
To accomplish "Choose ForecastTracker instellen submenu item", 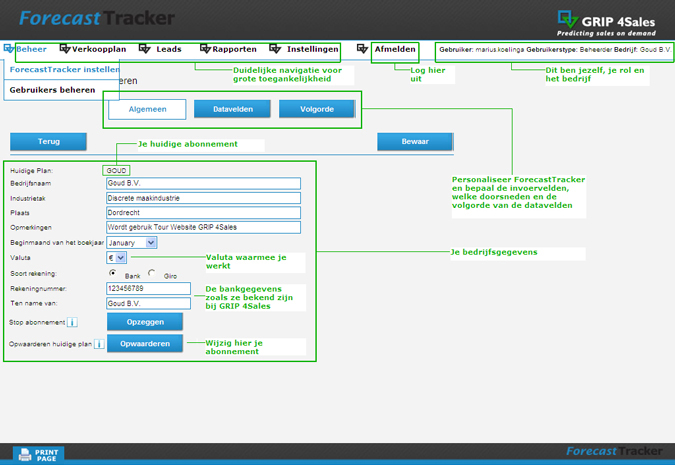I will pyautogui.click(x=65, y=69).
